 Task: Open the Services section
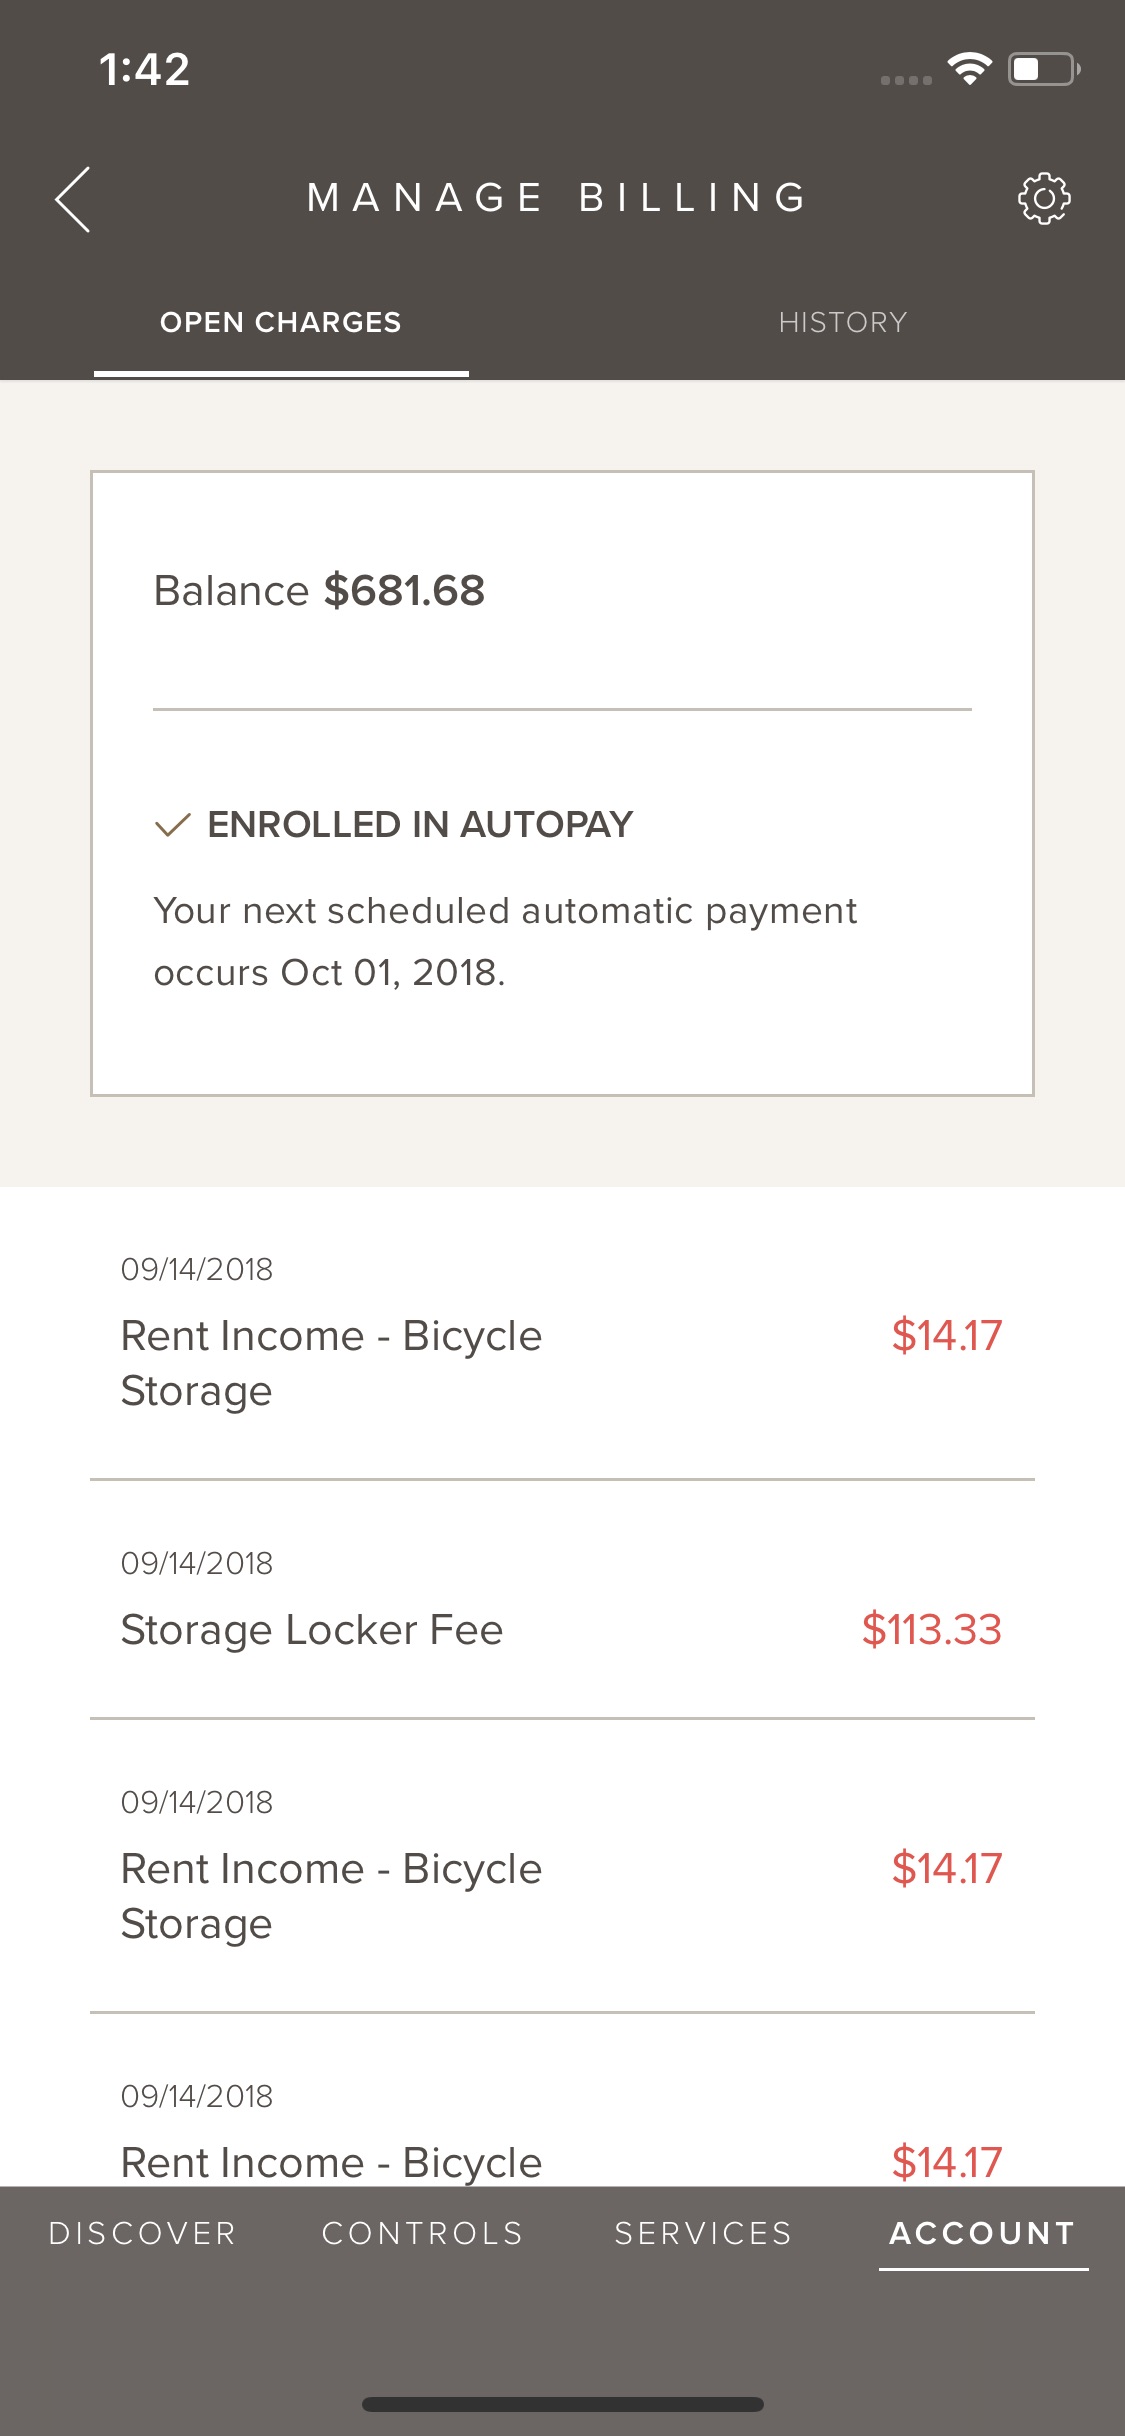(x=703, y=2233)
